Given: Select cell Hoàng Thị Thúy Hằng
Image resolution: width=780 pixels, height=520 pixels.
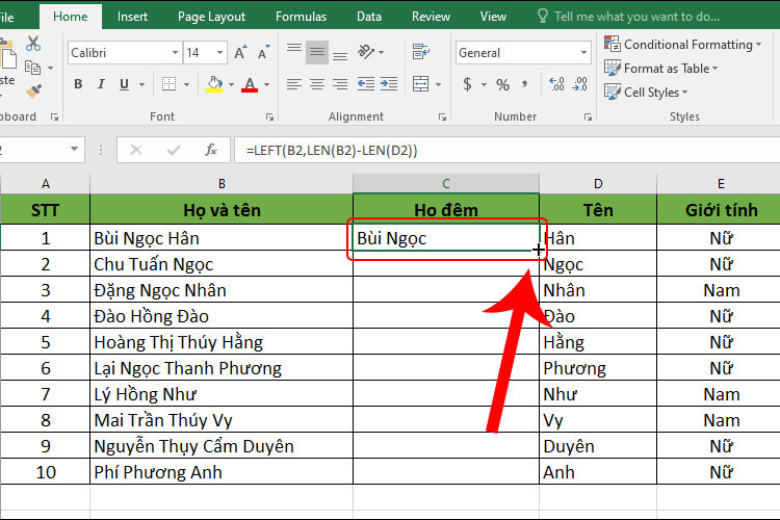Looking at the screenshot, I should click(221, 342).
